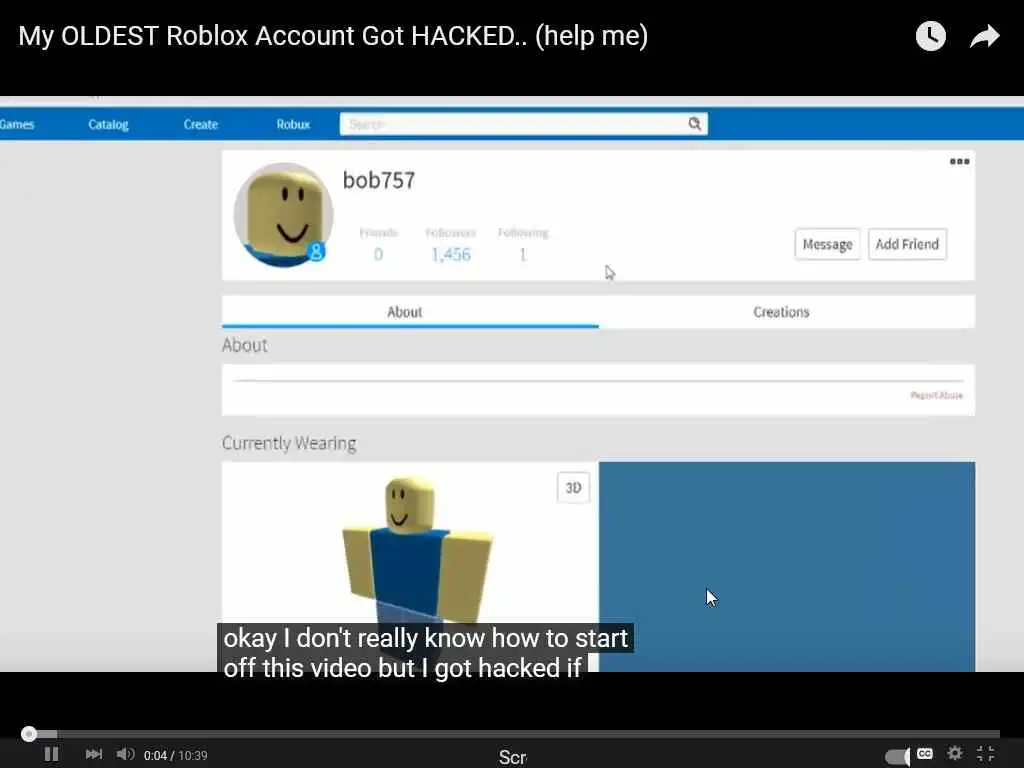Toggle the 3D avatar view button
1024x768 pixels.
coord(573,488)
